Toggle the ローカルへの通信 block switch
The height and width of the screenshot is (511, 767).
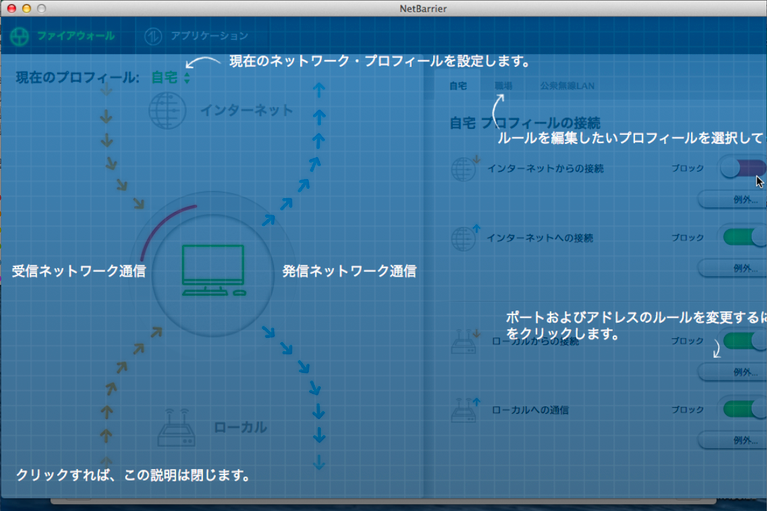(744, 410)
